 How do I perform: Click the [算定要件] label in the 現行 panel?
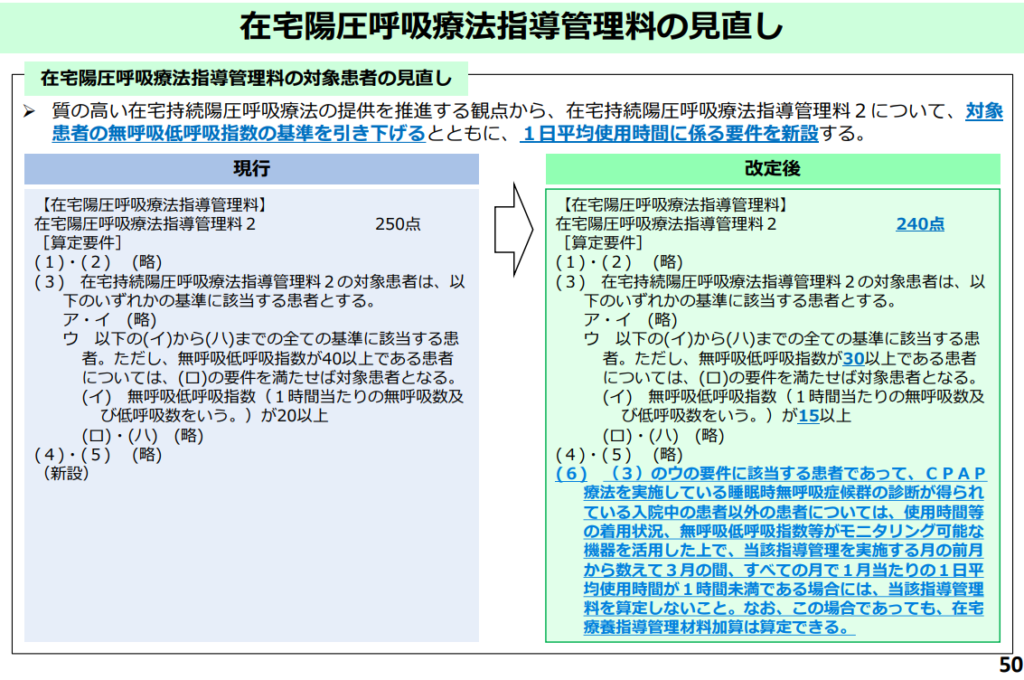coord(81,243)
